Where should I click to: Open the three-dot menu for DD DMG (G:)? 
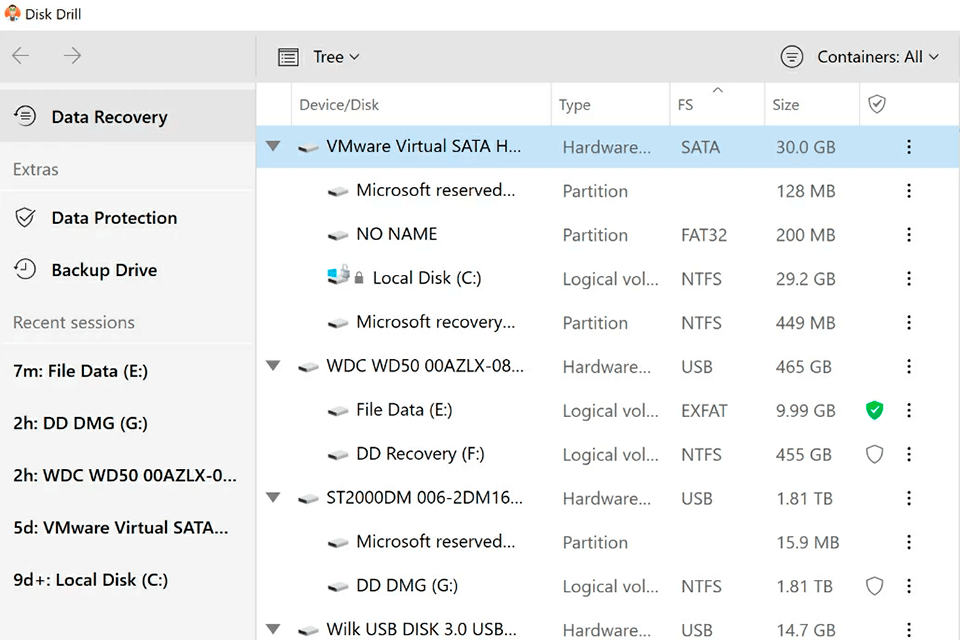[908, 586]
